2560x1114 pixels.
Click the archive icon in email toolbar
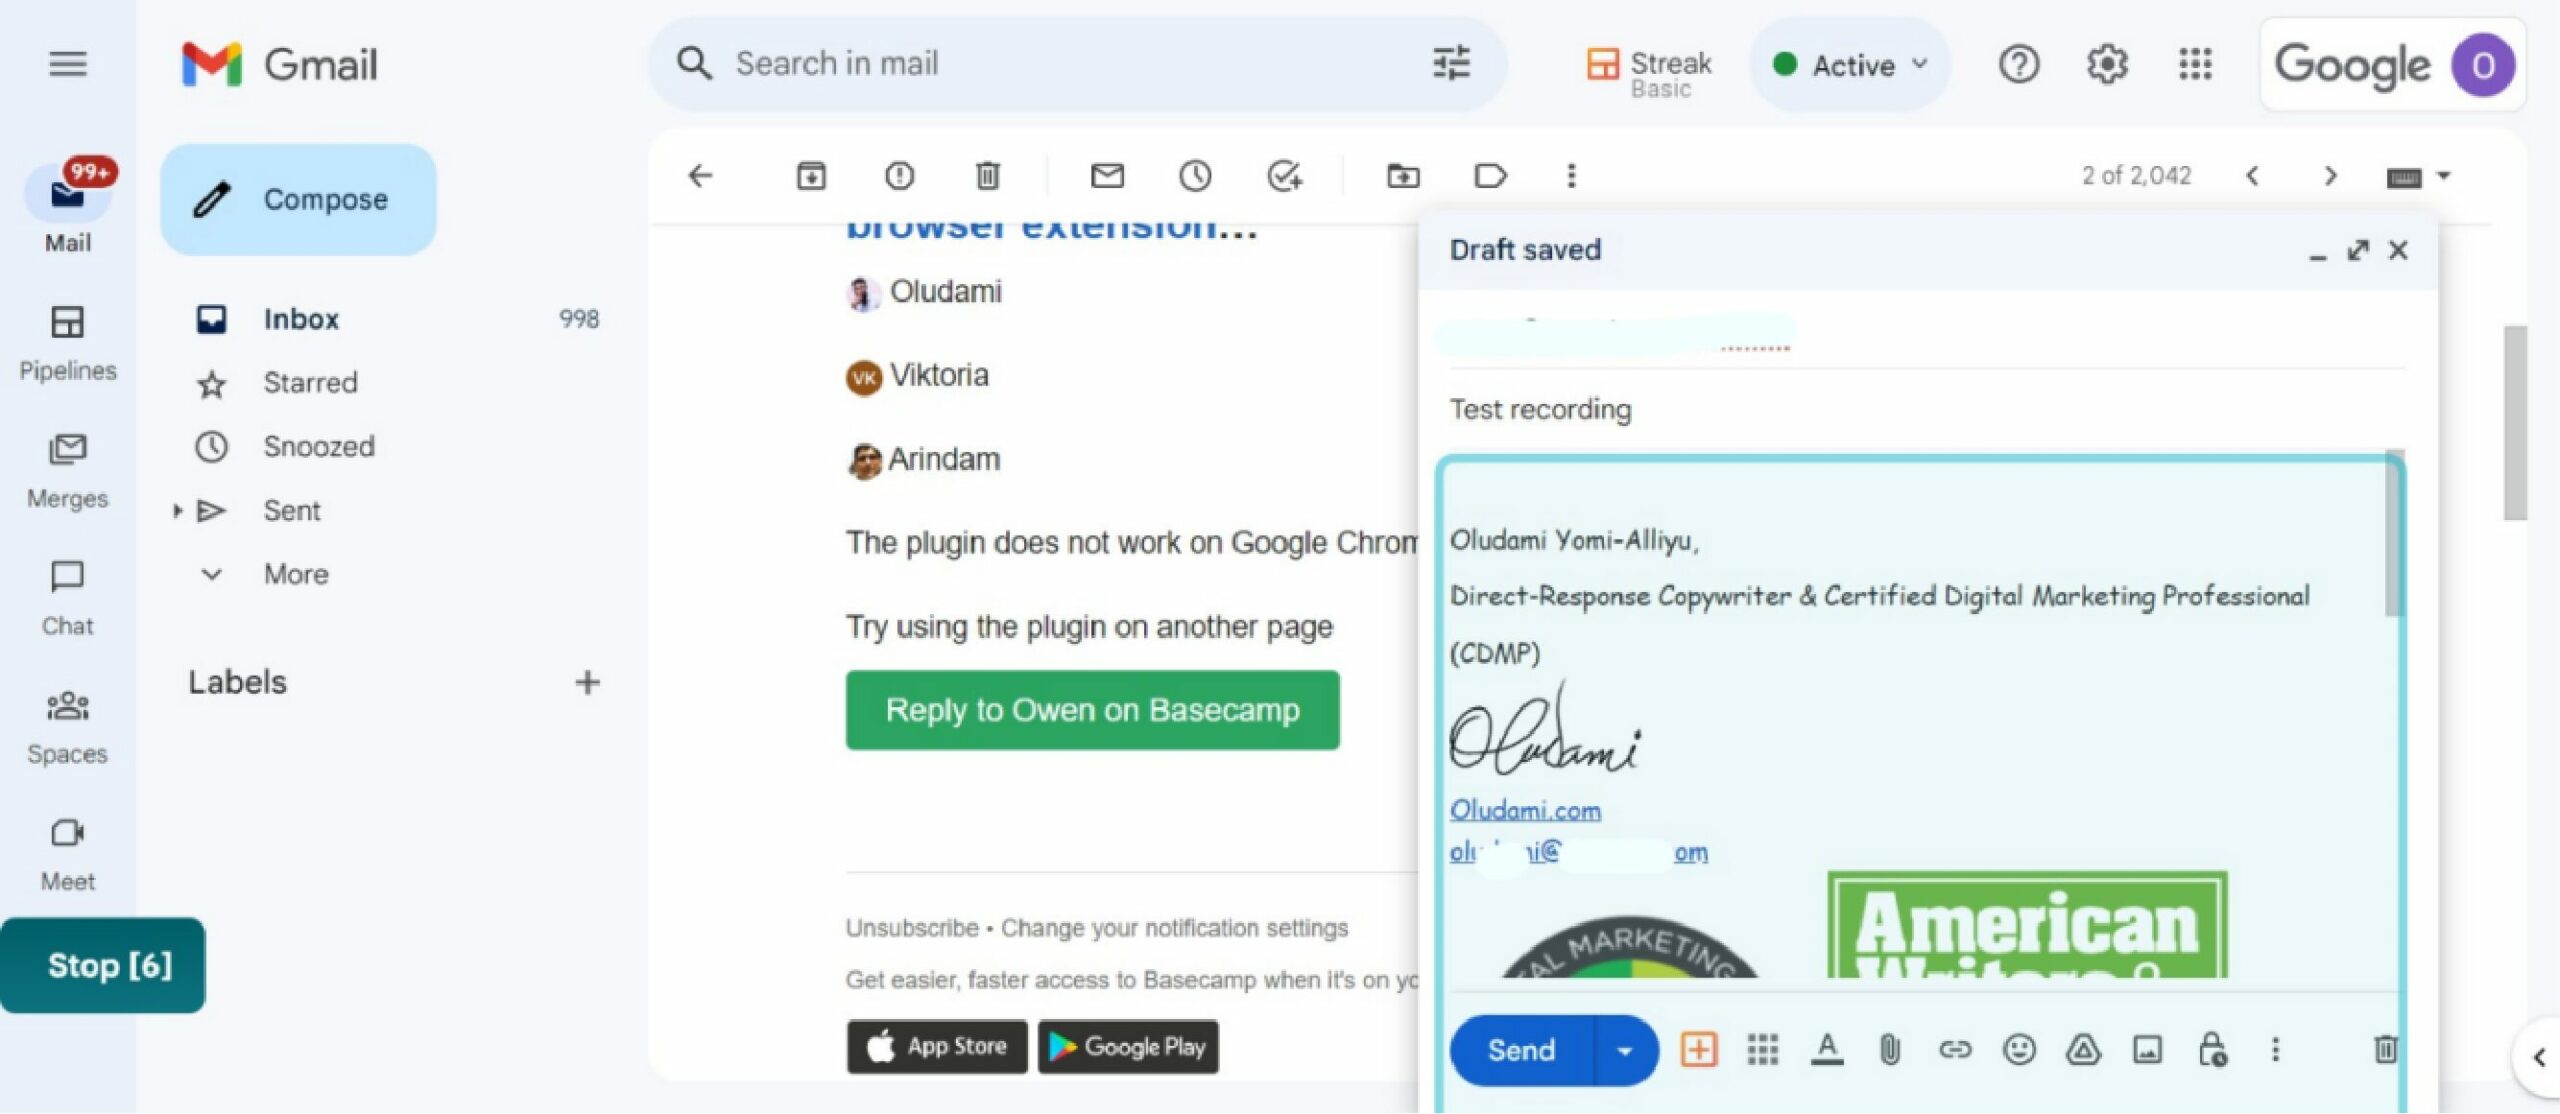(811, 175)
